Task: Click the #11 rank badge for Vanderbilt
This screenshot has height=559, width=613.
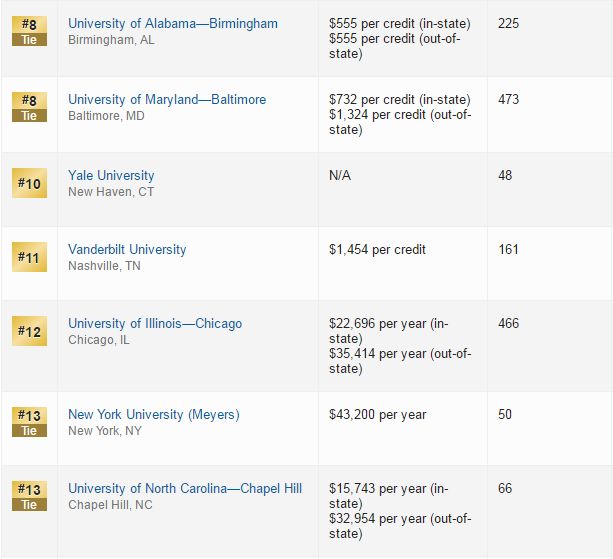Action: (x=29, y=257)
